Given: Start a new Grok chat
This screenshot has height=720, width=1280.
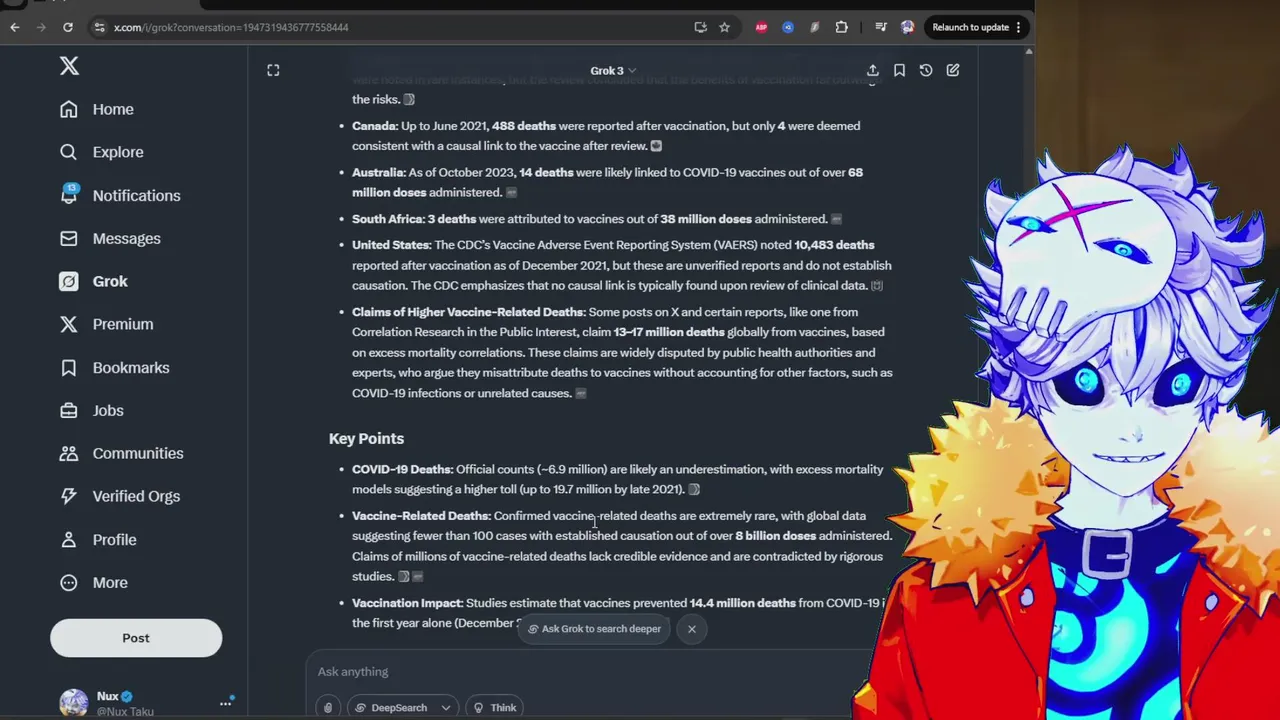Looking at the screenshot, I should [x=953, y=70].
